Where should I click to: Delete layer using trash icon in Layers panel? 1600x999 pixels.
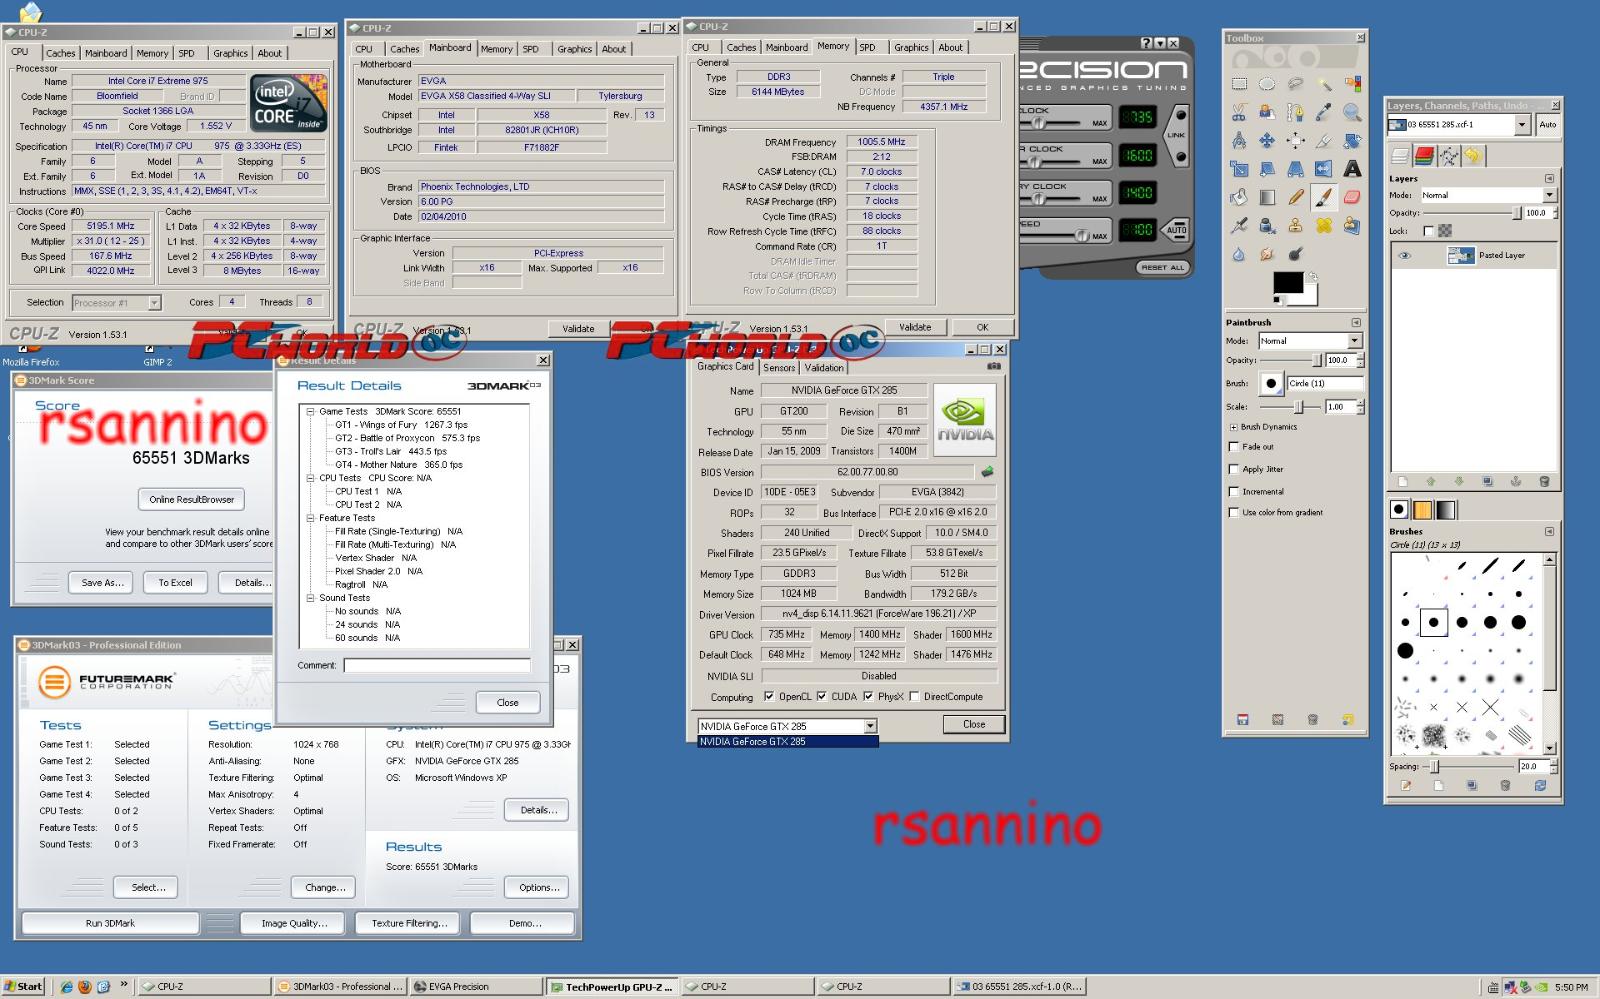pos(1544,481)
